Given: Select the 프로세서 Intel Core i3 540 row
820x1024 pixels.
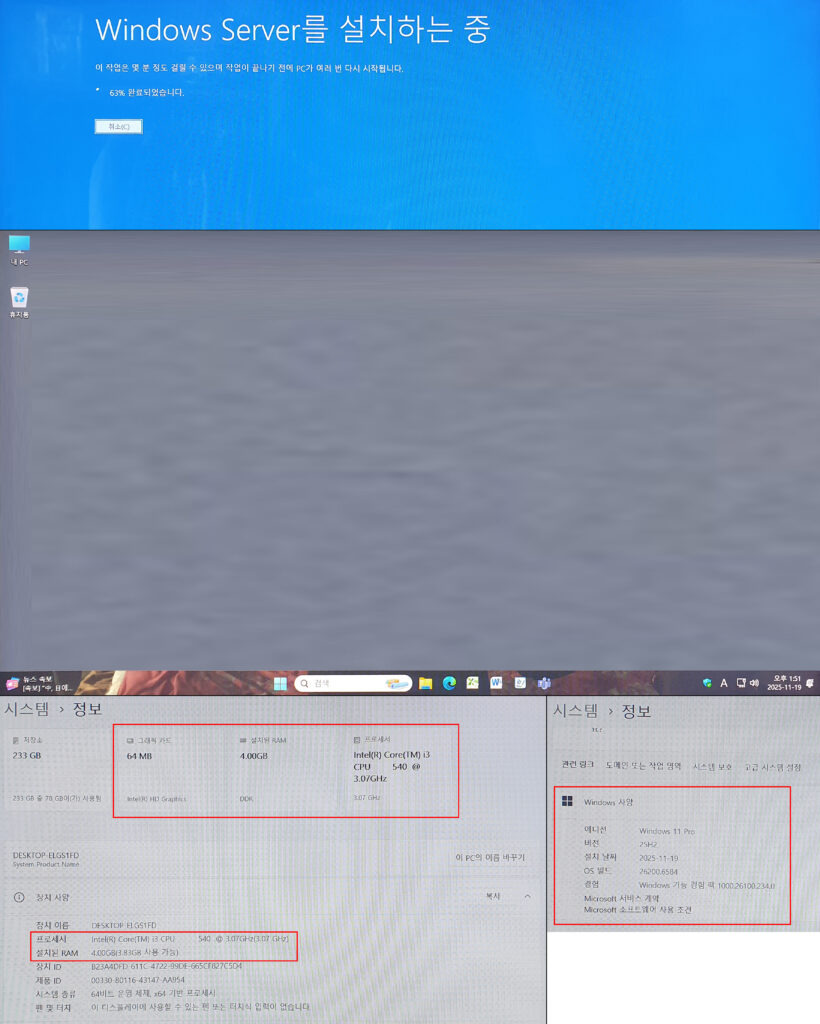Looking at the screenshot, I should 163,939.
